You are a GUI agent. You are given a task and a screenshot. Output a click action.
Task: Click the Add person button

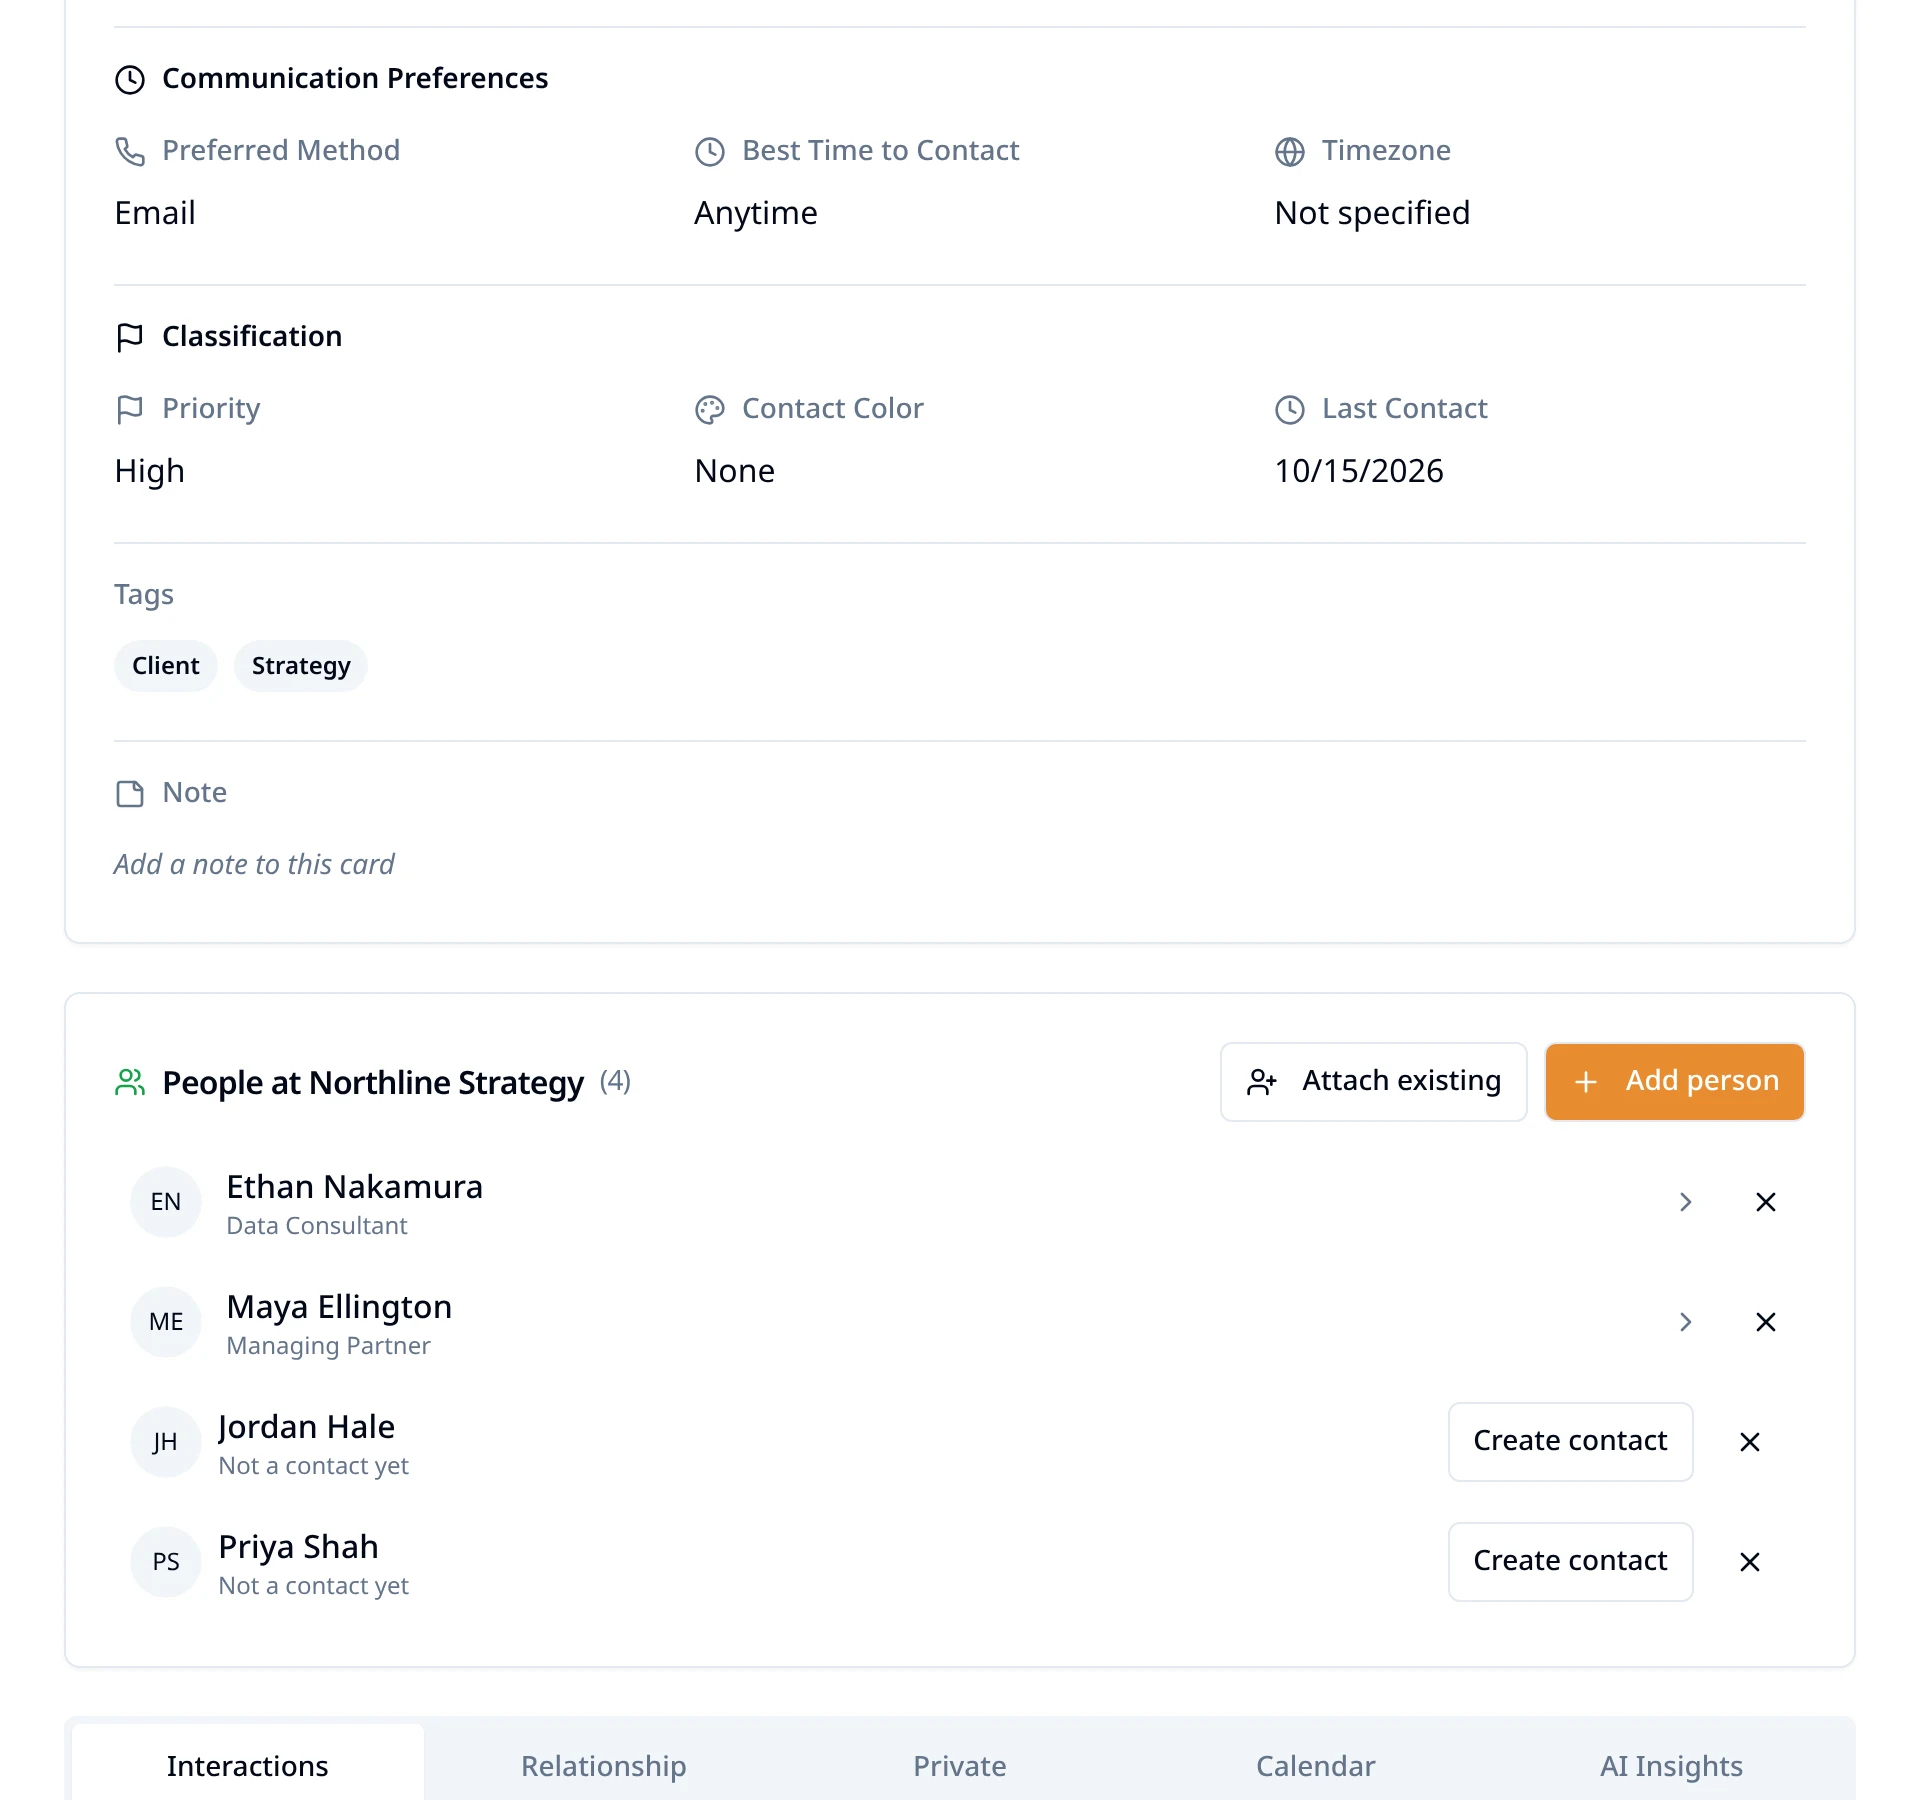(1675, 1082)
